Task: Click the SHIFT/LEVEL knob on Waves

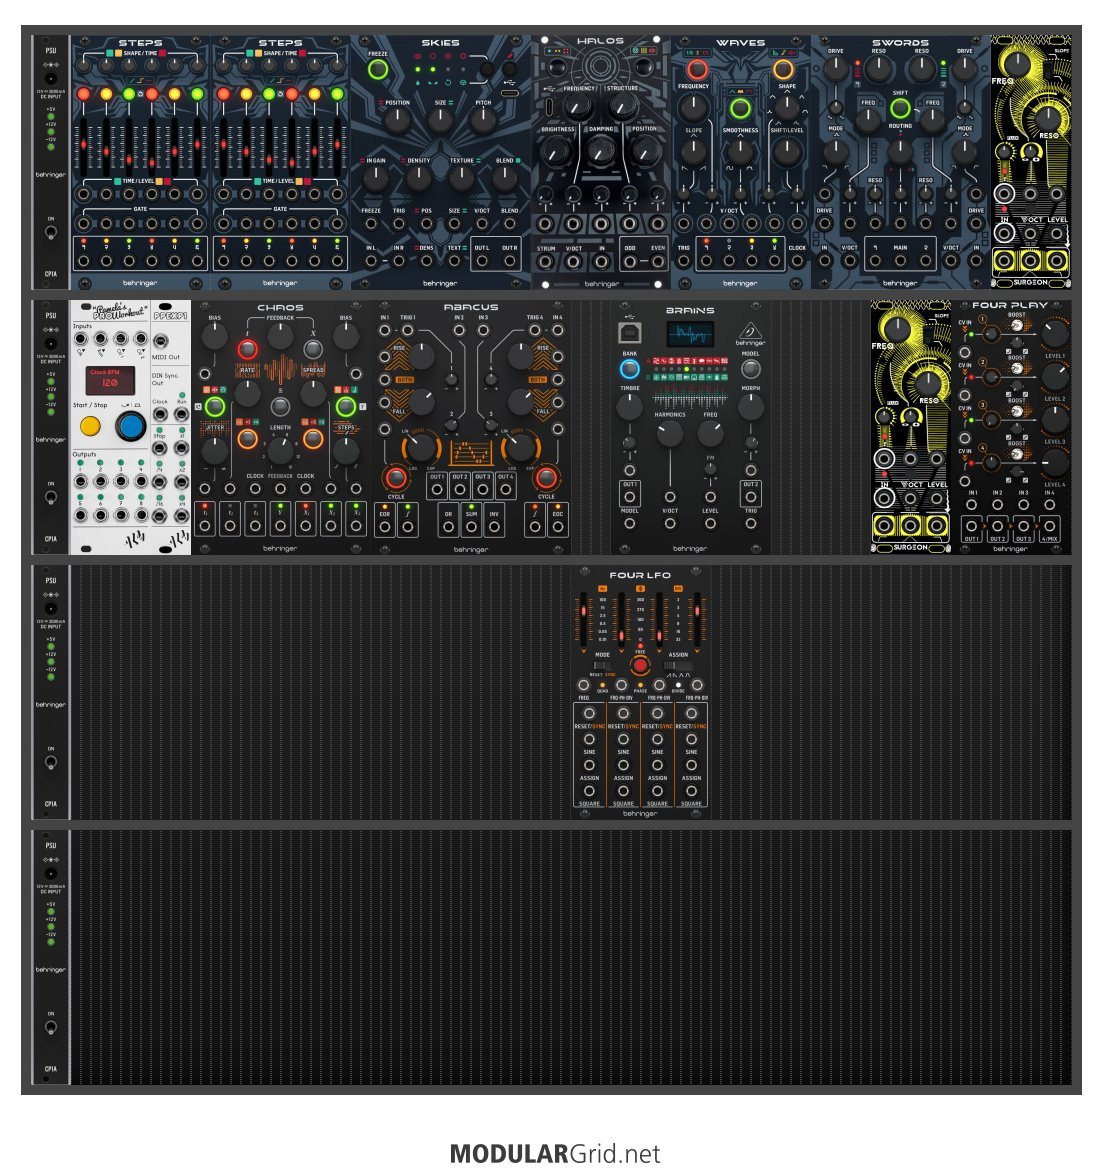Action: [x=787, y=151]
